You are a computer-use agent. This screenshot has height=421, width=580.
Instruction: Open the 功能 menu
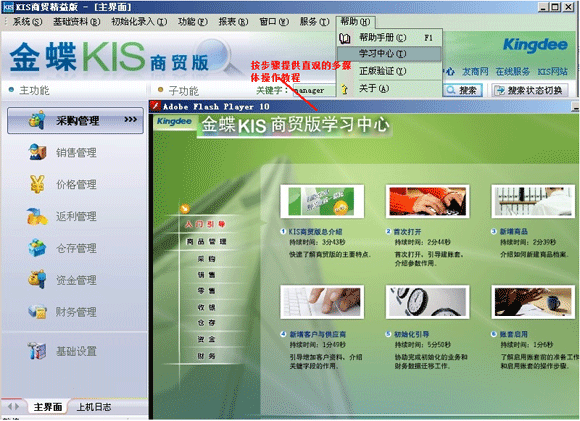click(193, 22)
